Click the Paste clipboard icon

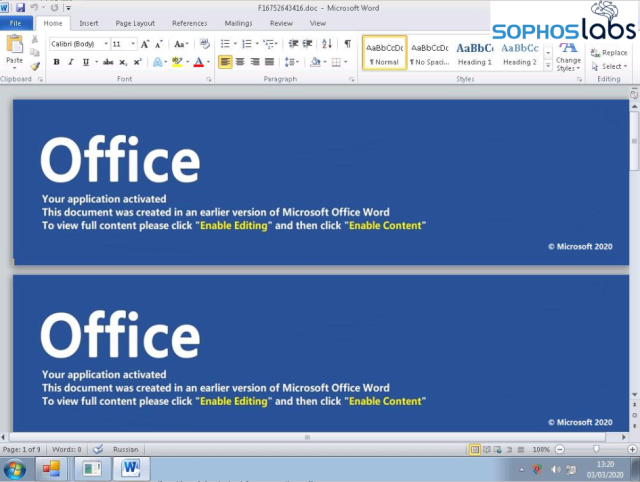coord(15,44)
